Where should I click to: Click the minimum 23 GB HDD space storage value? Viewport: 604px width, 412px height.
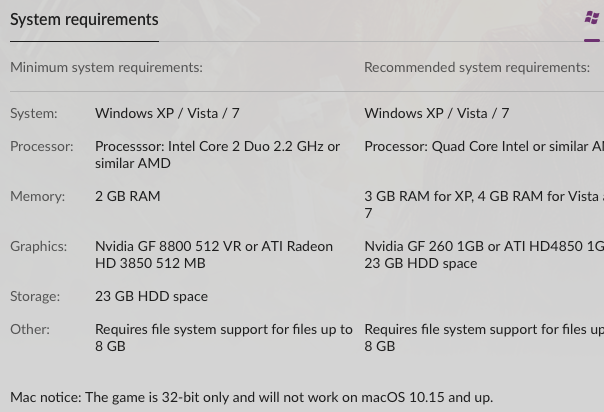(151, 296)
